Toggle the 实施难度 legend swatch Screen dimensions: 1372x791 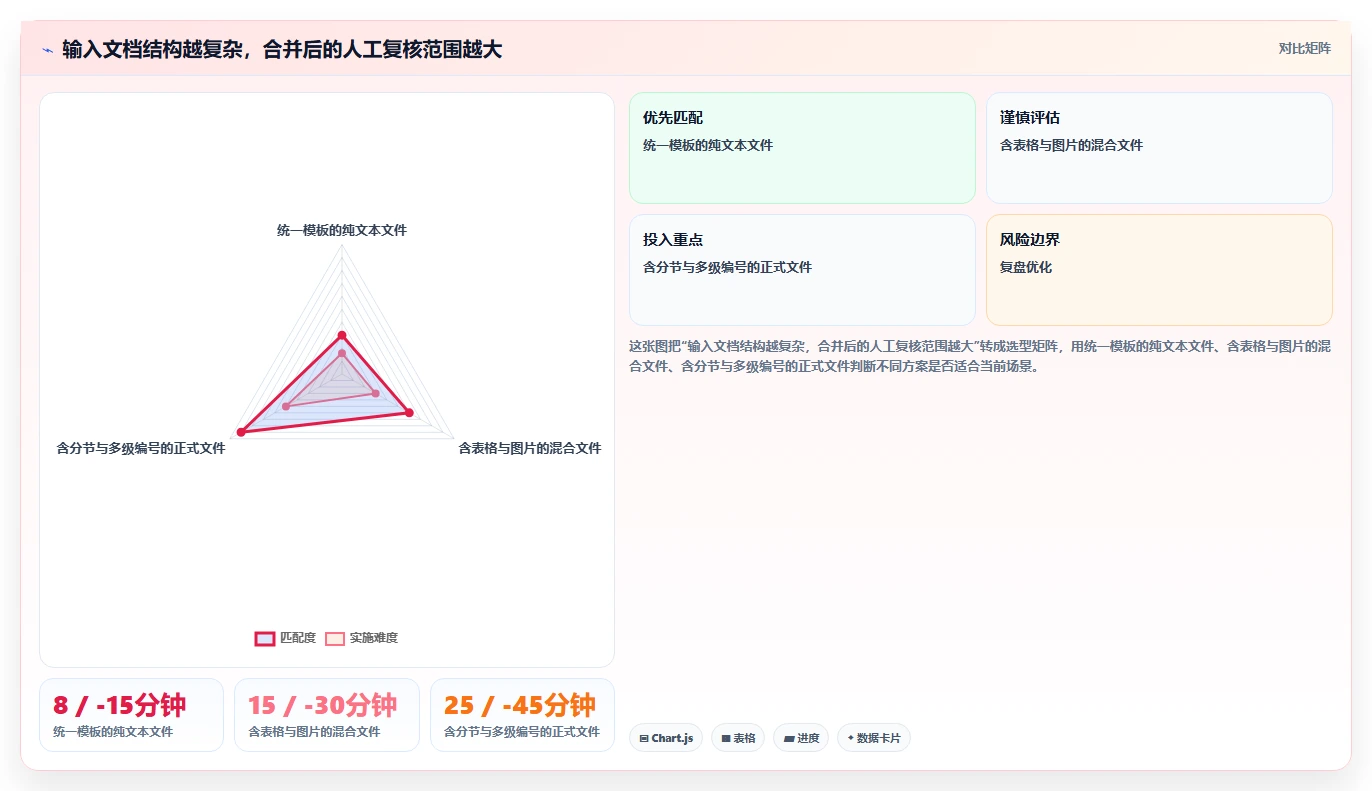coord(335,638)
